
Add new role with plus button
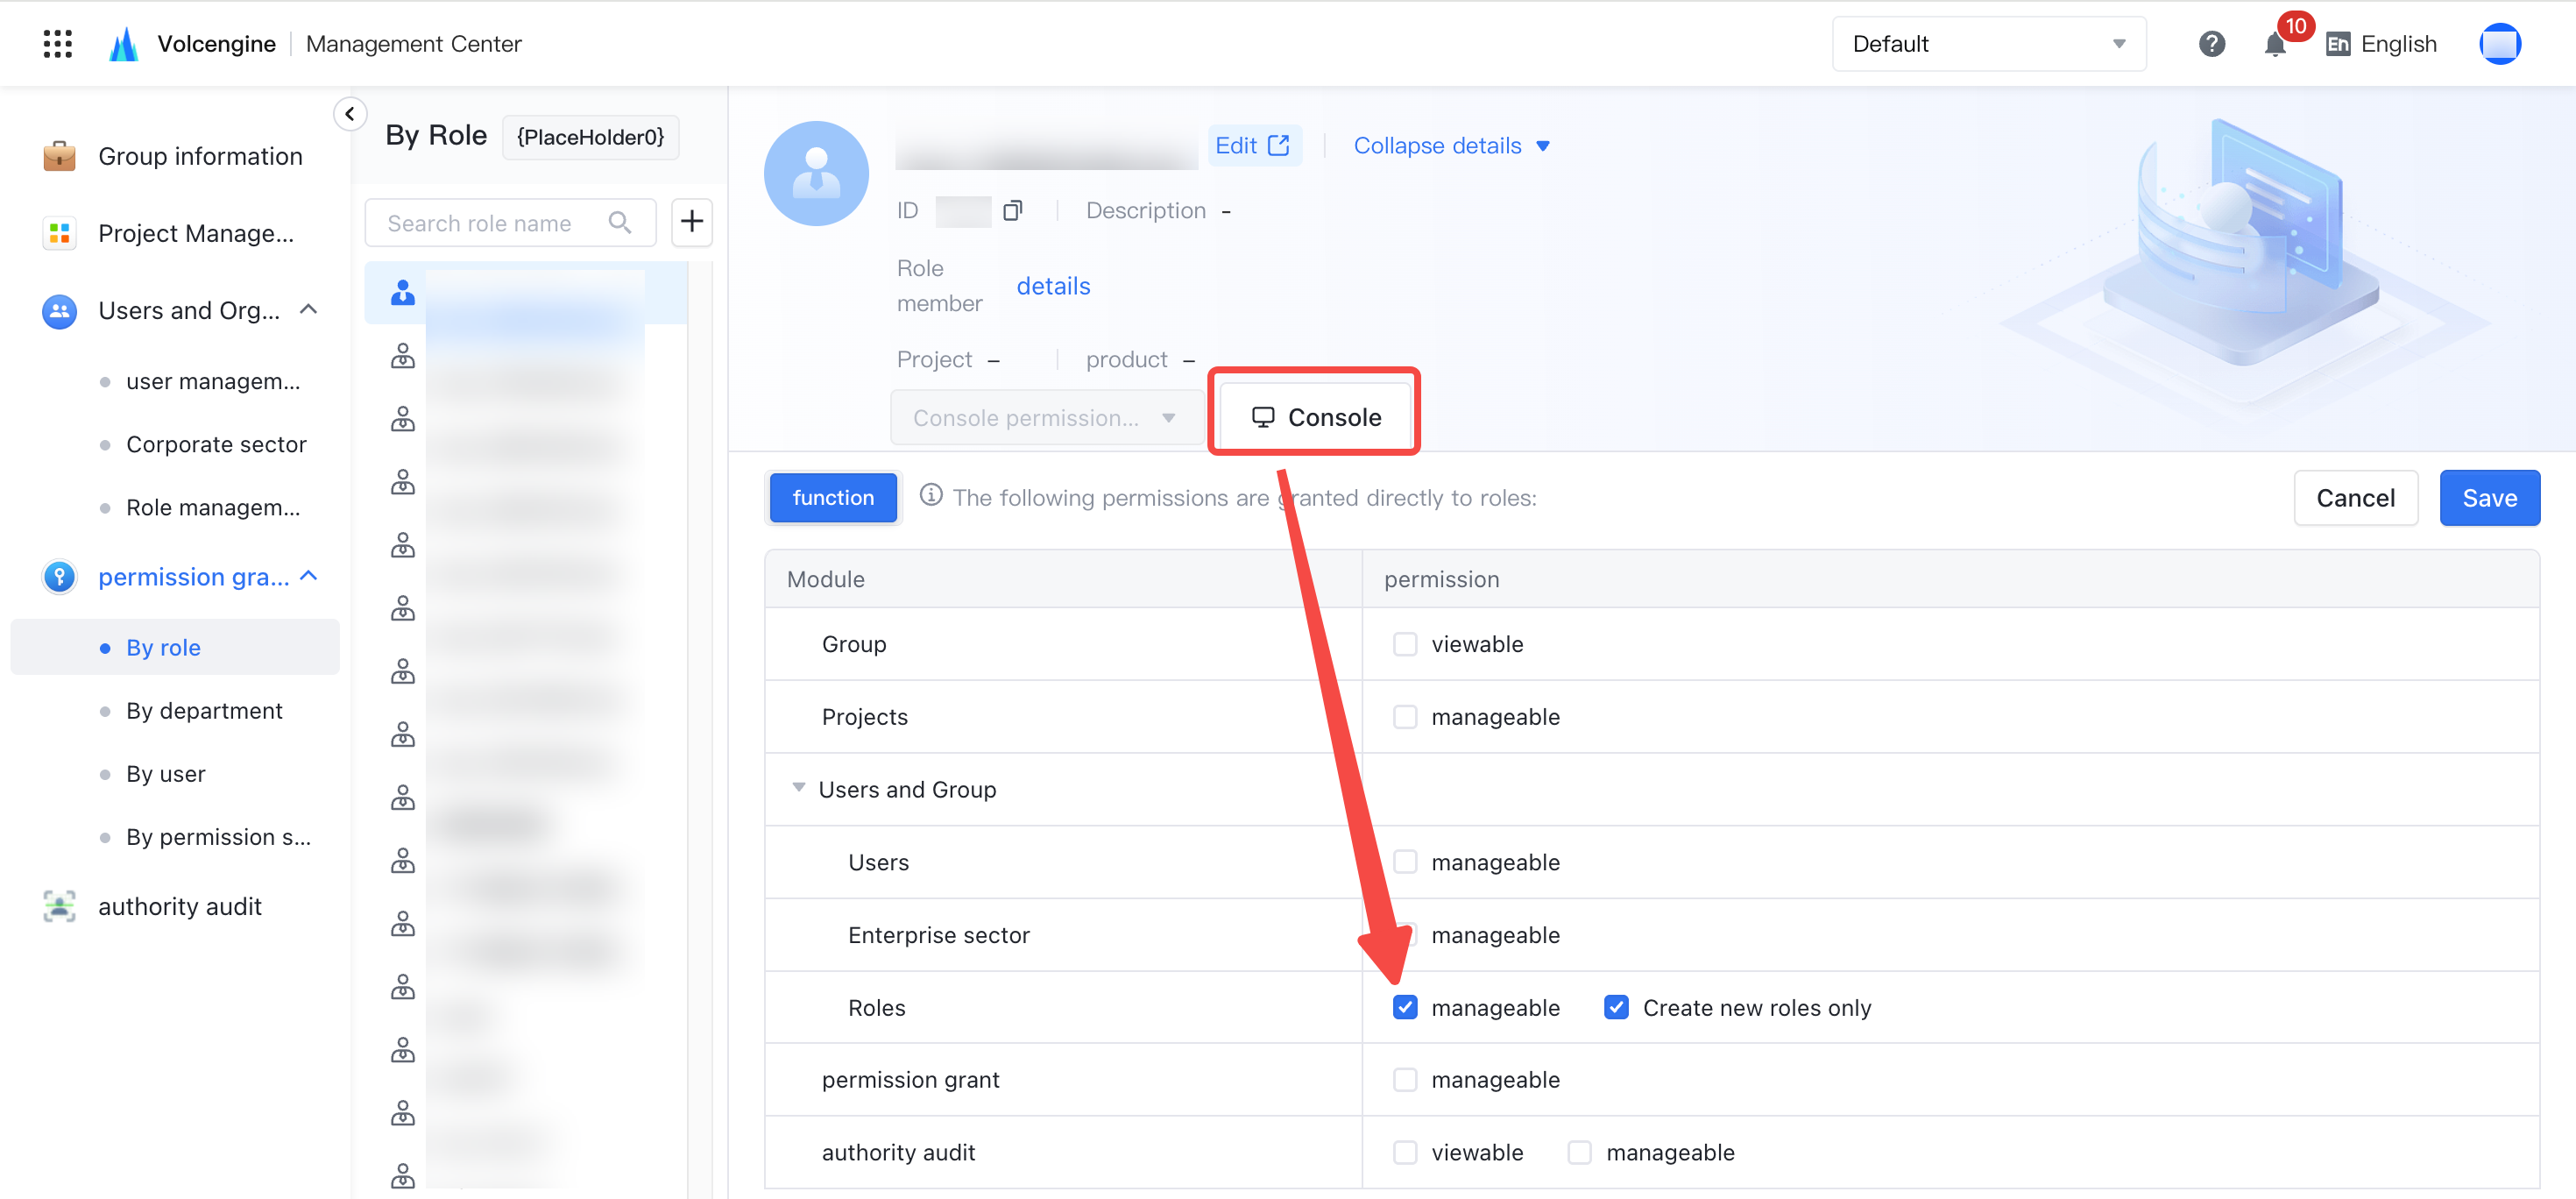692,221
